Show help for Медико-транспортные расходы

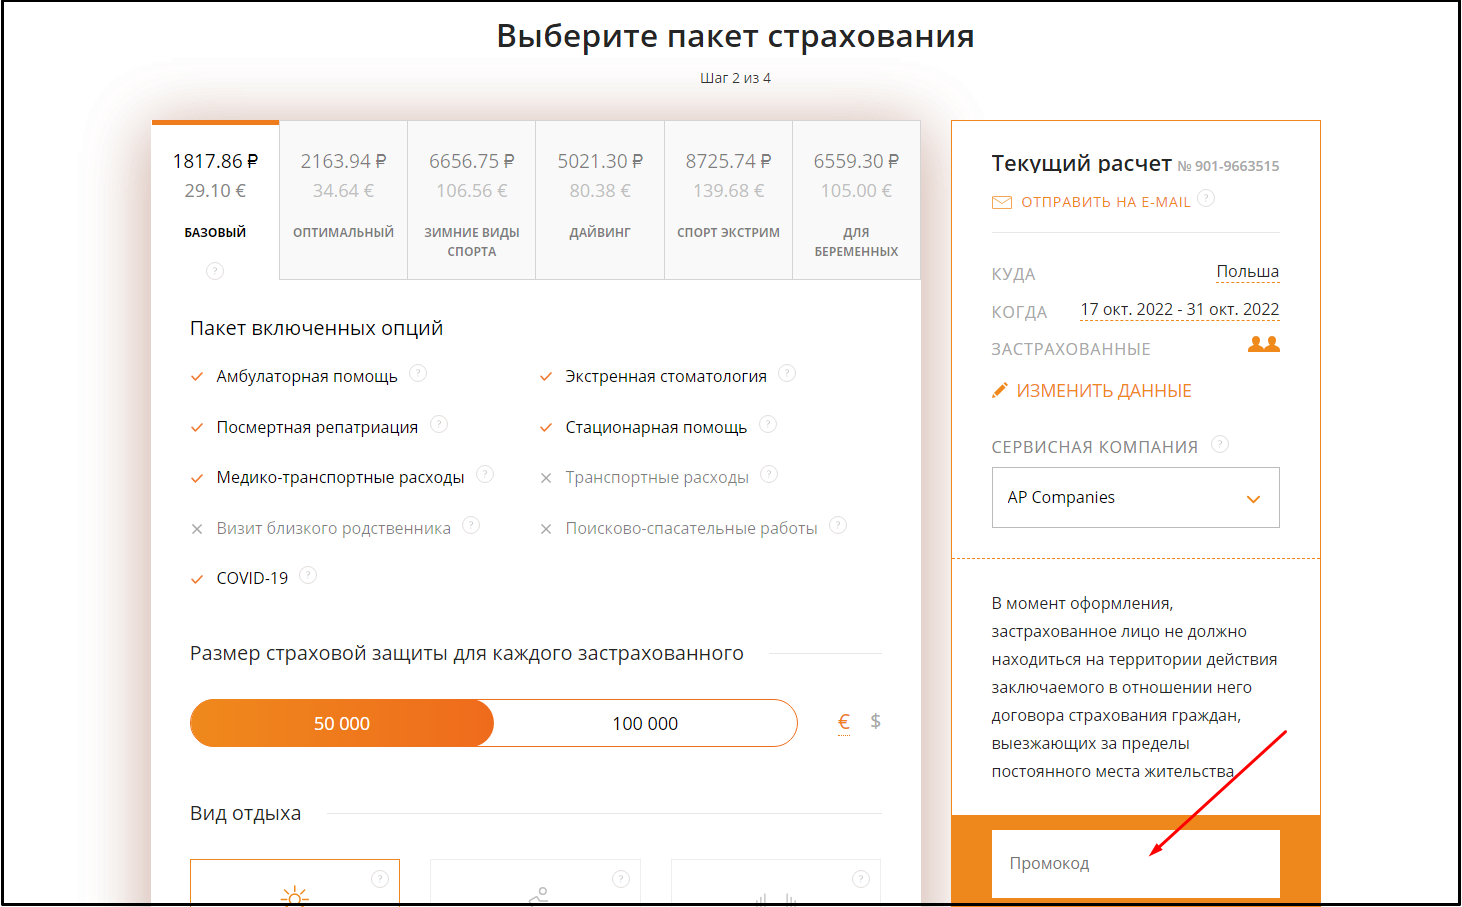coord(485,474)
